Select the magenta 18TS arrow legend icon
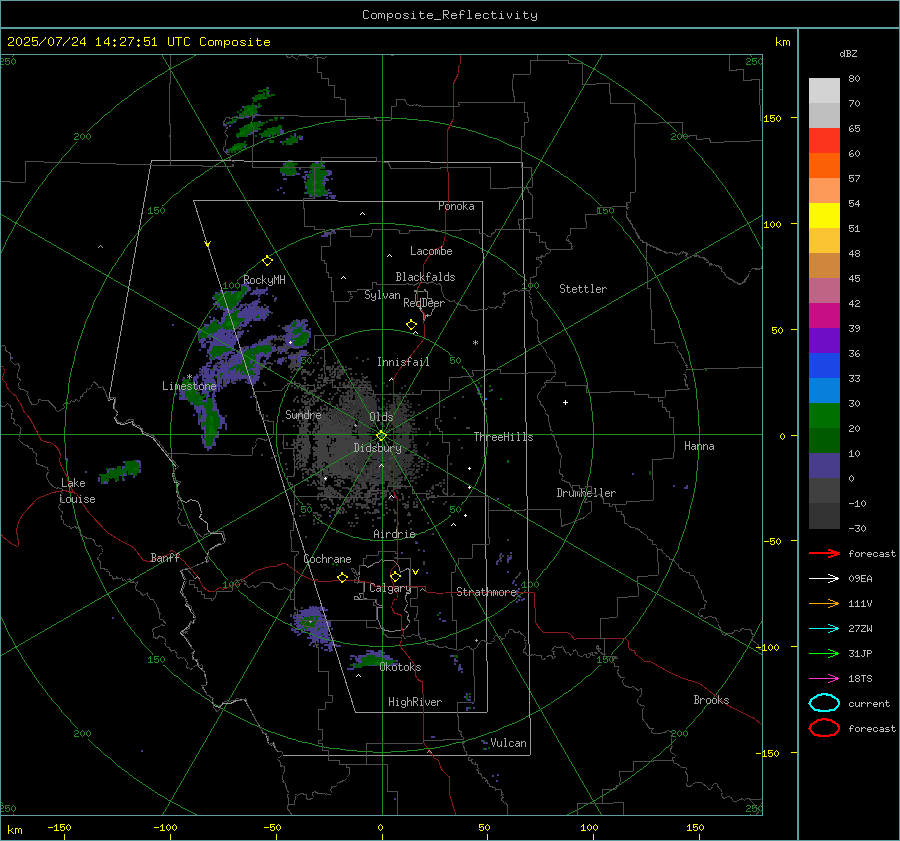Image resolution: width=900 pixels, height=841 pixels. point(824,679)
